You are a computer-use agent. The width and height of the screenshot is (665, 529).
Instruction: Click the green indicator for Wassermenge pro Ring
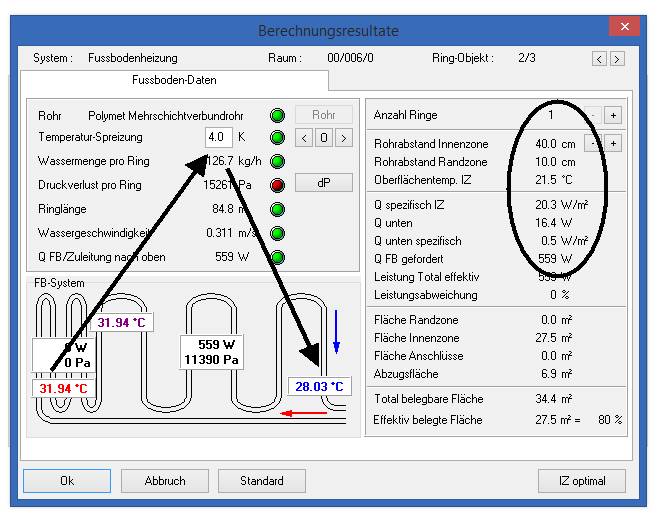click(277, 161)
